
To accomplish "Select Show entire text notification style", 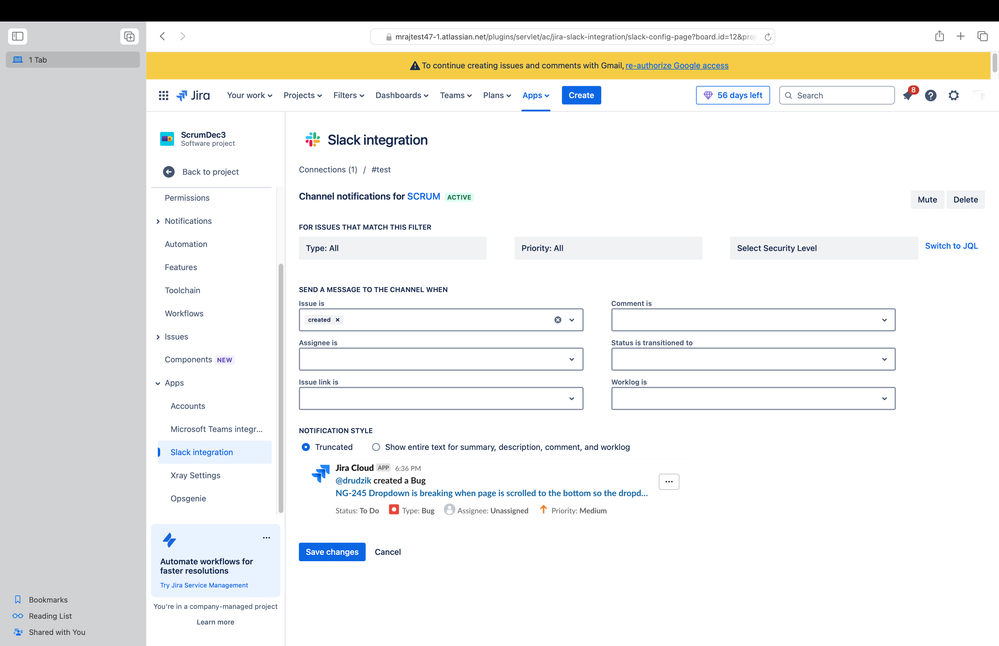I will [x=376, y=447].
